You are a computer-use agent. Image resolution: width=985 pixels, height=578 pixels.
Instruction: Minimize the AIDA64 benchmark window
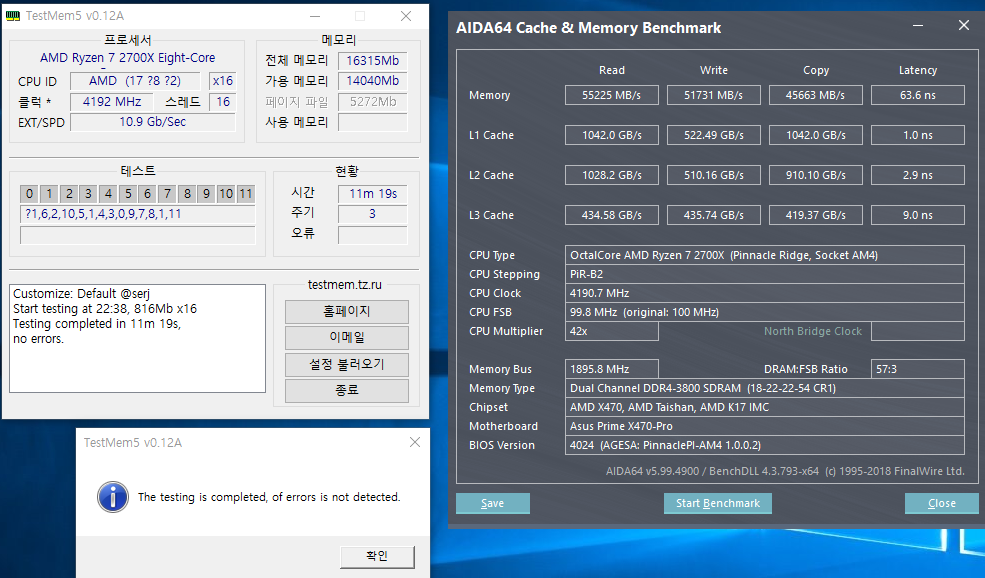point(918,26)
